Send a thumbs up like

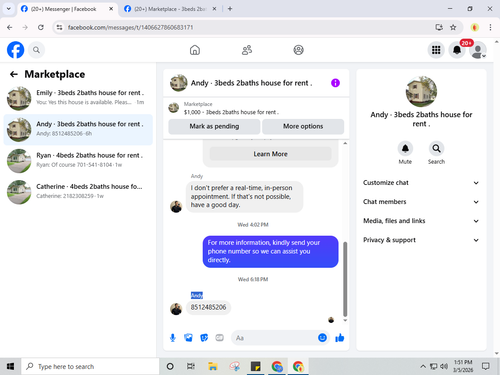pyautogui.click(x=340, y=338)
